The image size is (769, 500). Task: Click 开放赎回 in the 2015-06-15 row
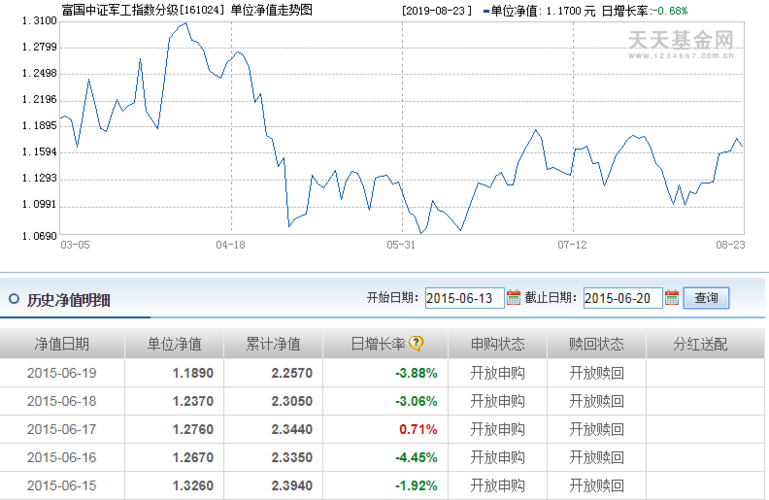tap(596, 485)
